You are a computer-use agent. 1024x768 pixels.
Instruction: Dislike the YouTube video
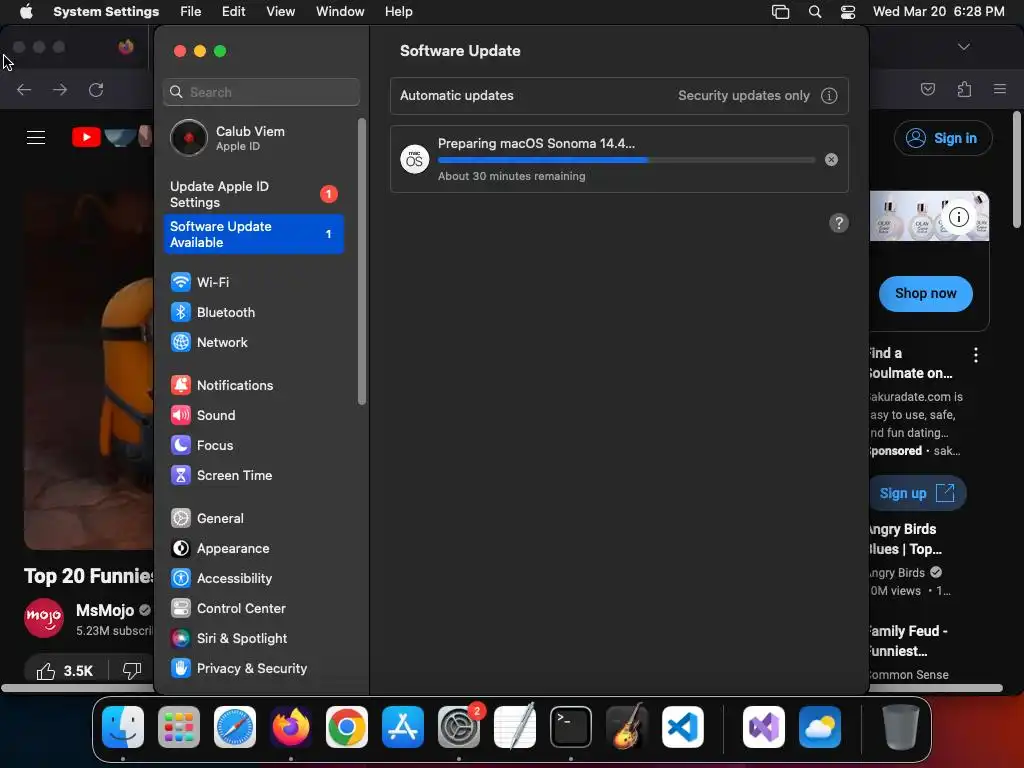coord(132,671)
